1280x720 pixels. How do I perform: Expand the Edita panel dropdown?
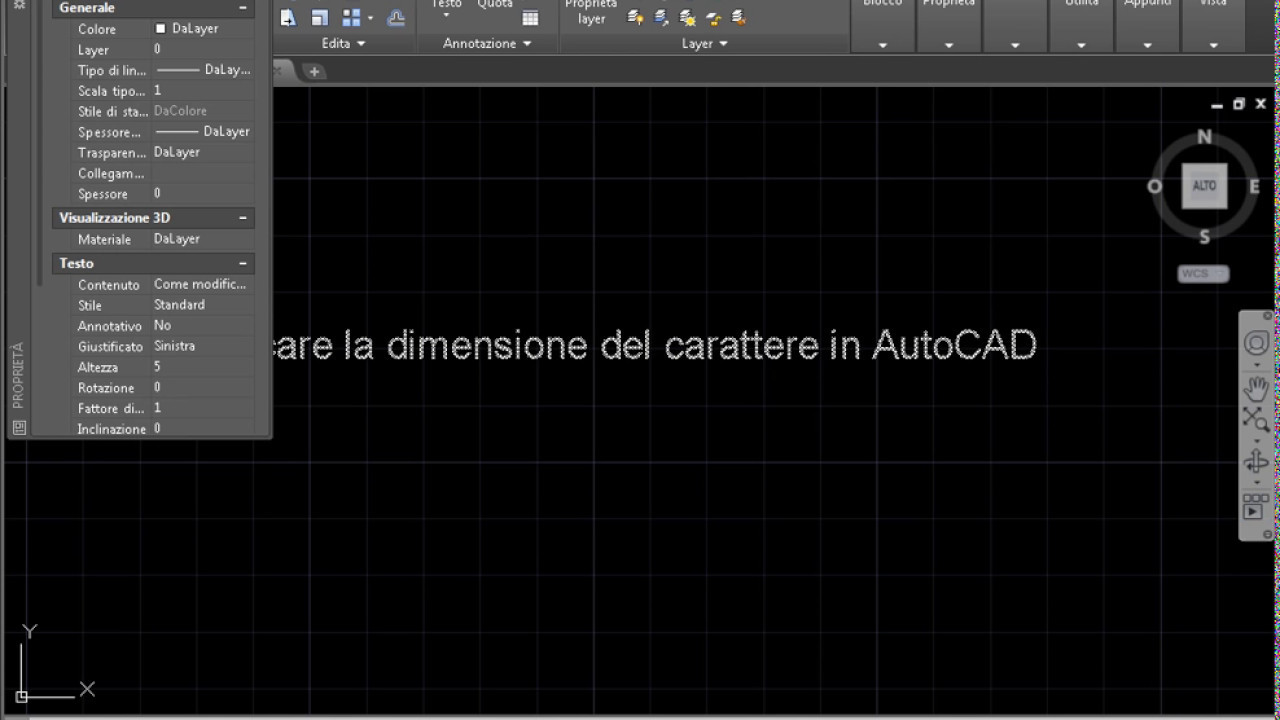pyautogui.click(x=343, y=44)
